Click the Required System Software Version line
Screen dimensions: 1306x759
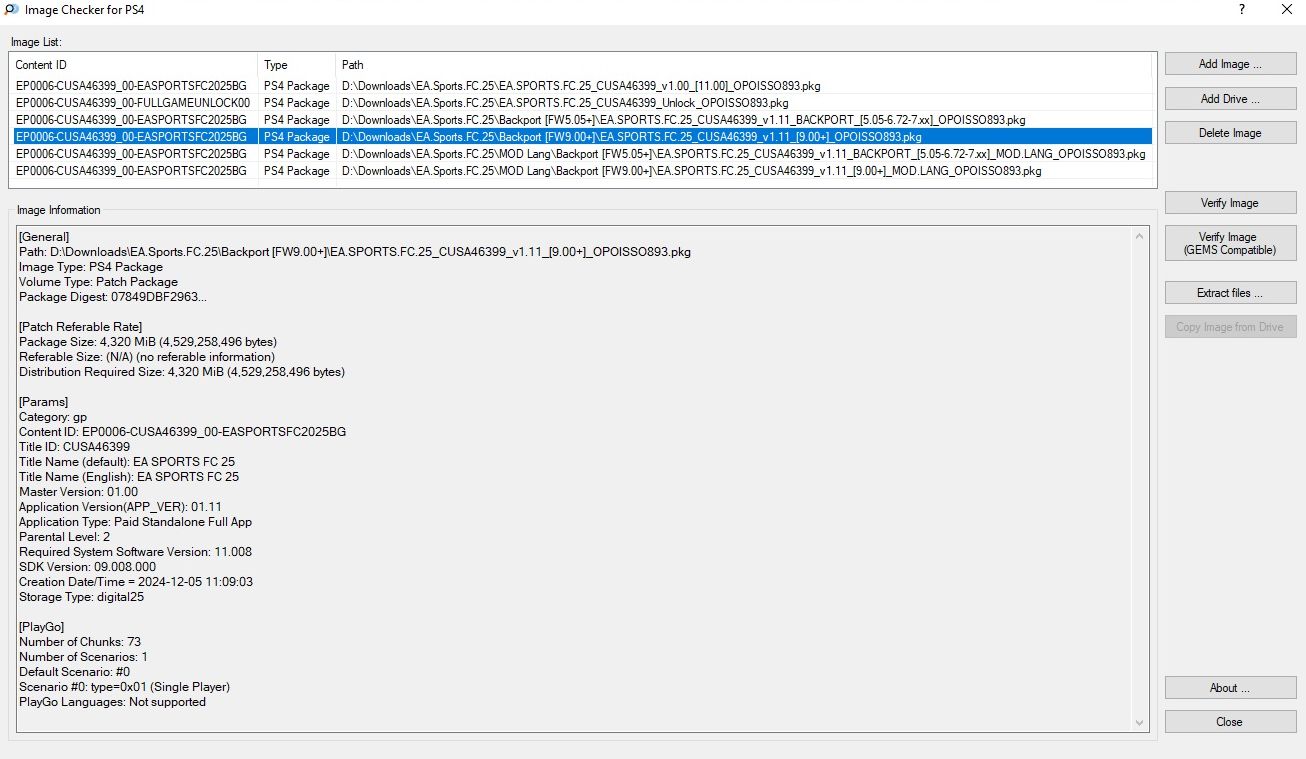click(135, 552)
